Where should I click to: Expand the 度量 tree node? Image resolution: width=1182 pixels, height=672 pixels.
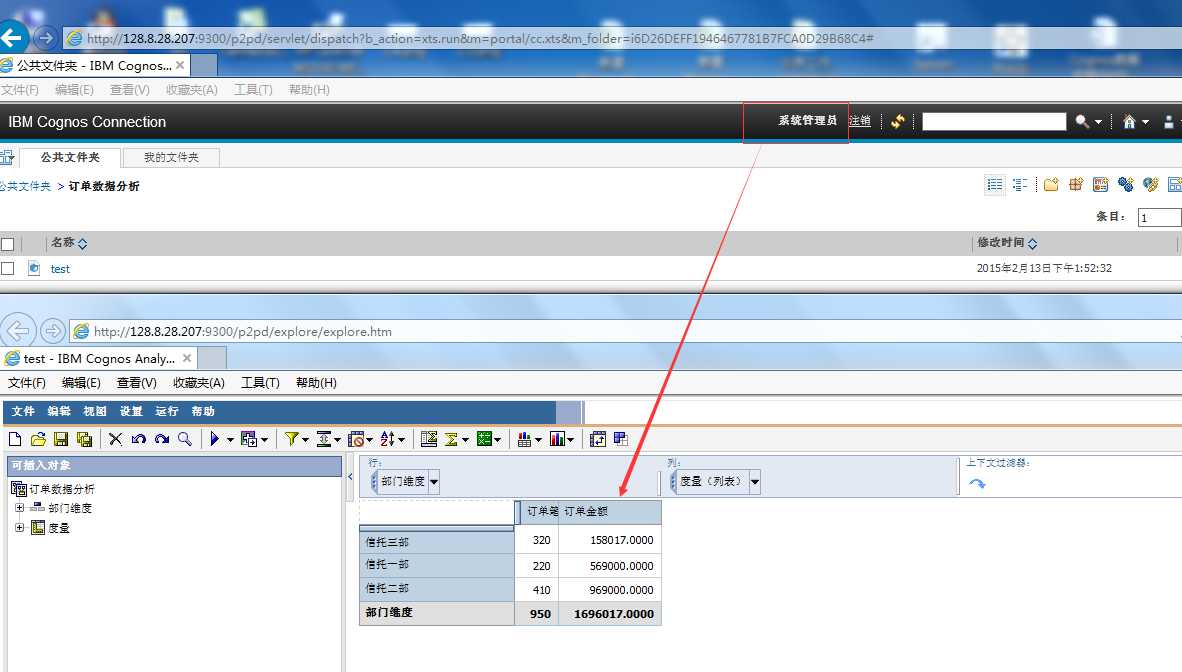tap(20, 528)
